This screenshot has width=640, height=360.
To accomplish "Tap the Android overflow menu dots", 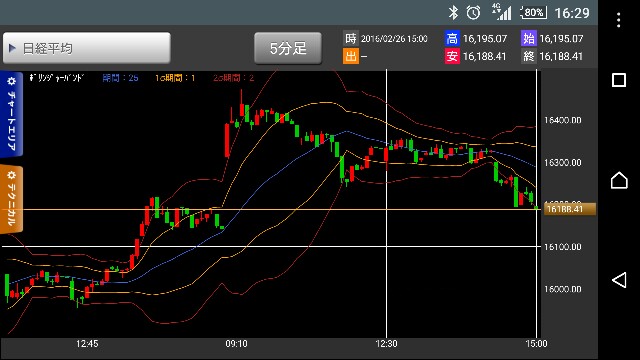I will click(619, 20).
